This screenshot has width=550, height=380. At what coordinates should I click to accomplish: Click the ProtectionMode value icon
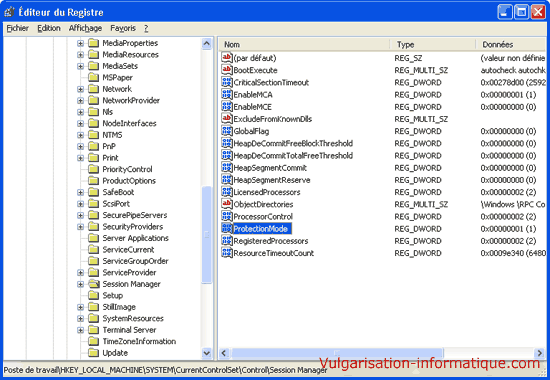pyautogui.click(x=227, y=228)
